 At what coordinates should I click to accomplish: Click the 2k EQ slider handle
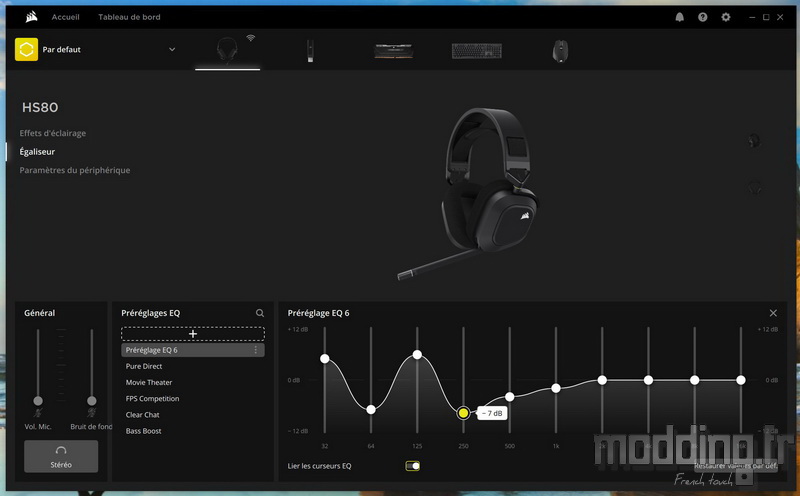(602, 380)
